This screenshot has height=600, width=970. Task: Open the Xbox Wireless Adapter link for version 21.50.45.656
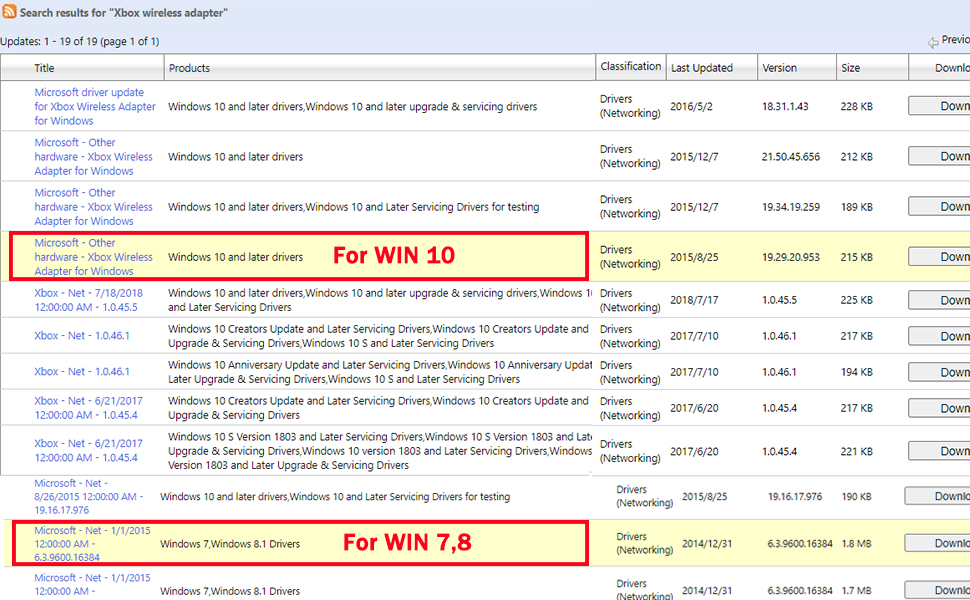point(93,156)
